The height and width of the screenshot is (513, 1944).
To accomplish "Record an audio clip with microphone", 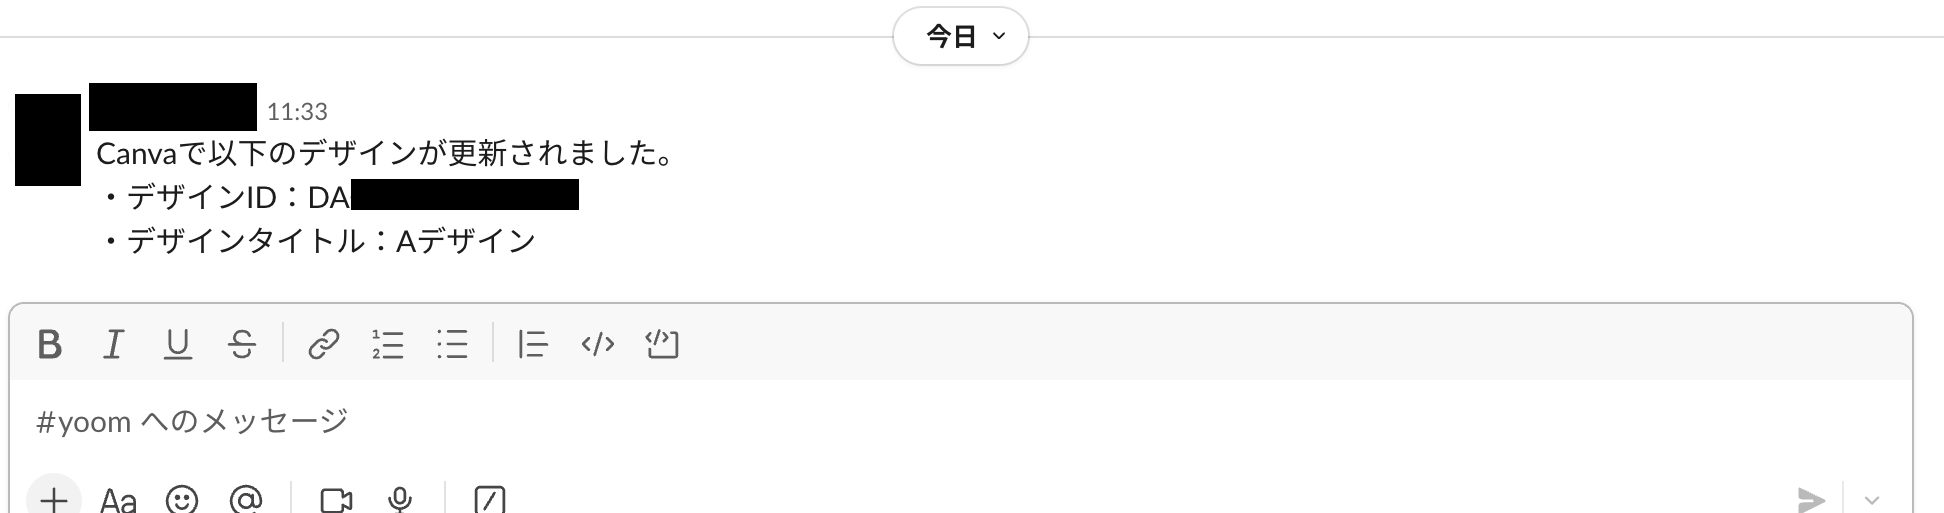I will 400,498.
